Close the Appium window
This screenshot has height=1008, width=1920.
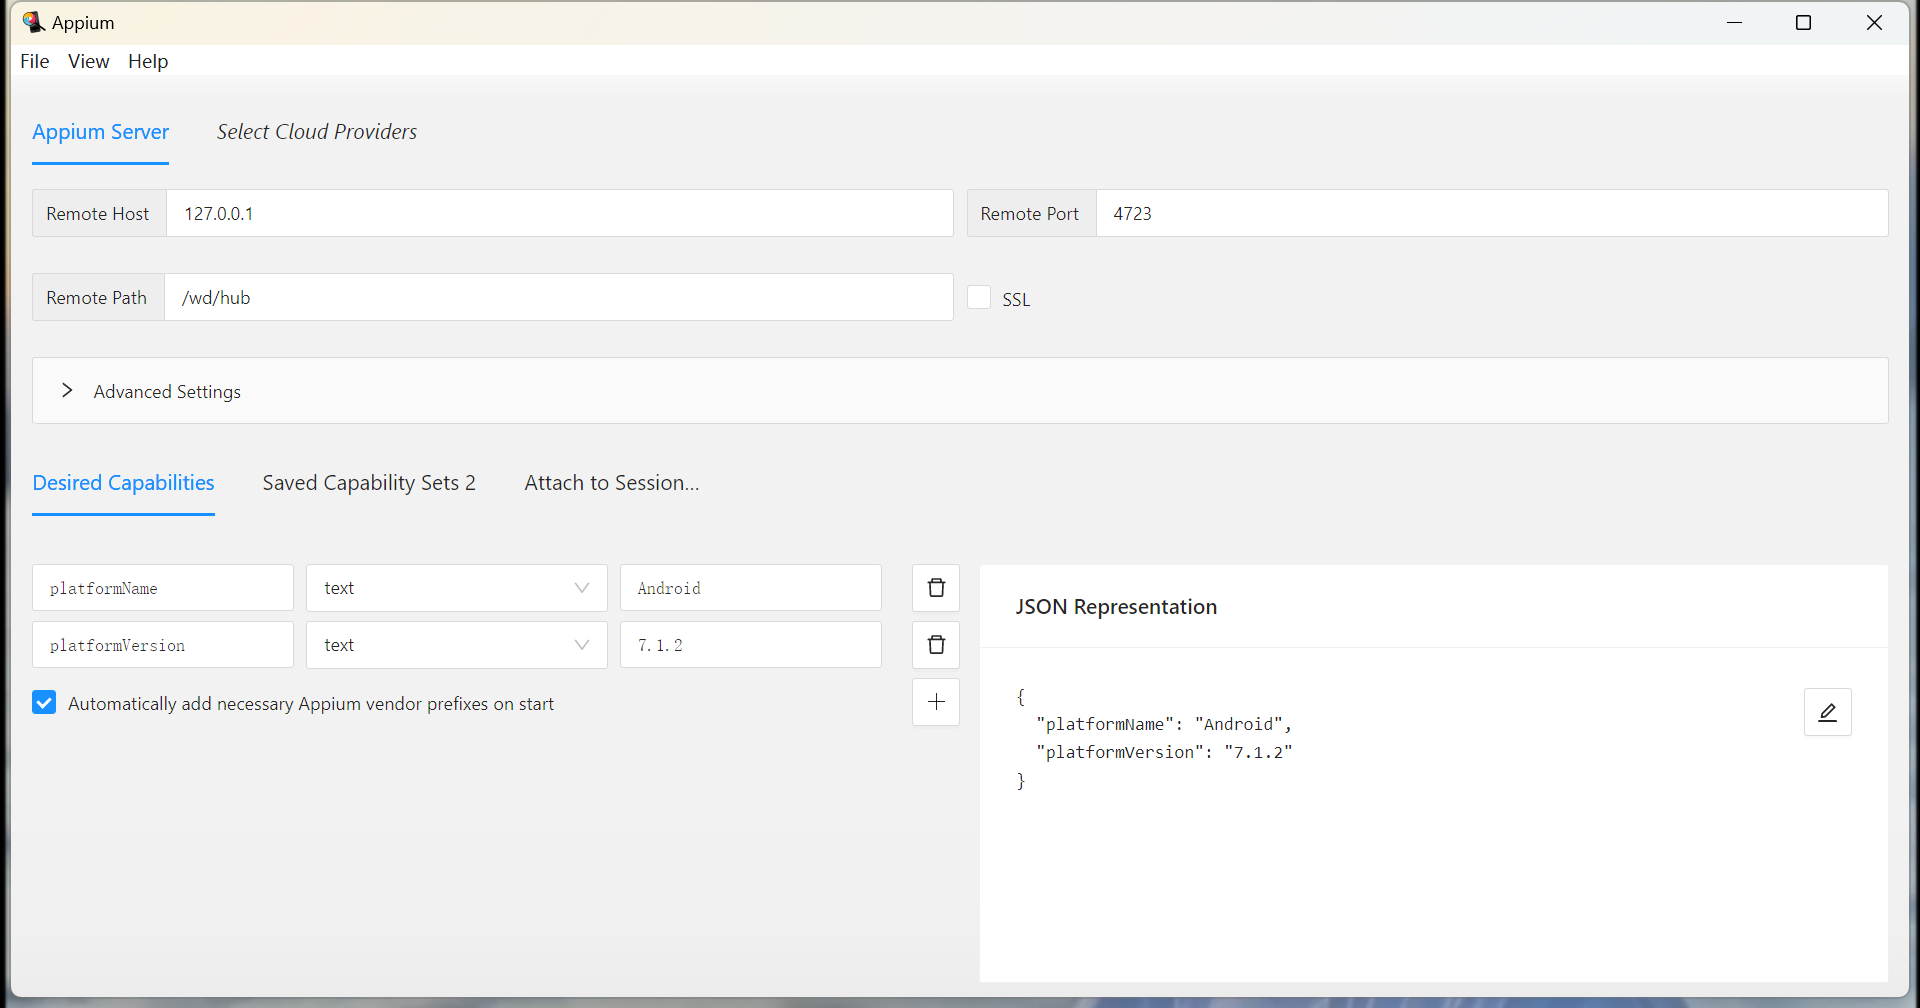coord(1874,22)
